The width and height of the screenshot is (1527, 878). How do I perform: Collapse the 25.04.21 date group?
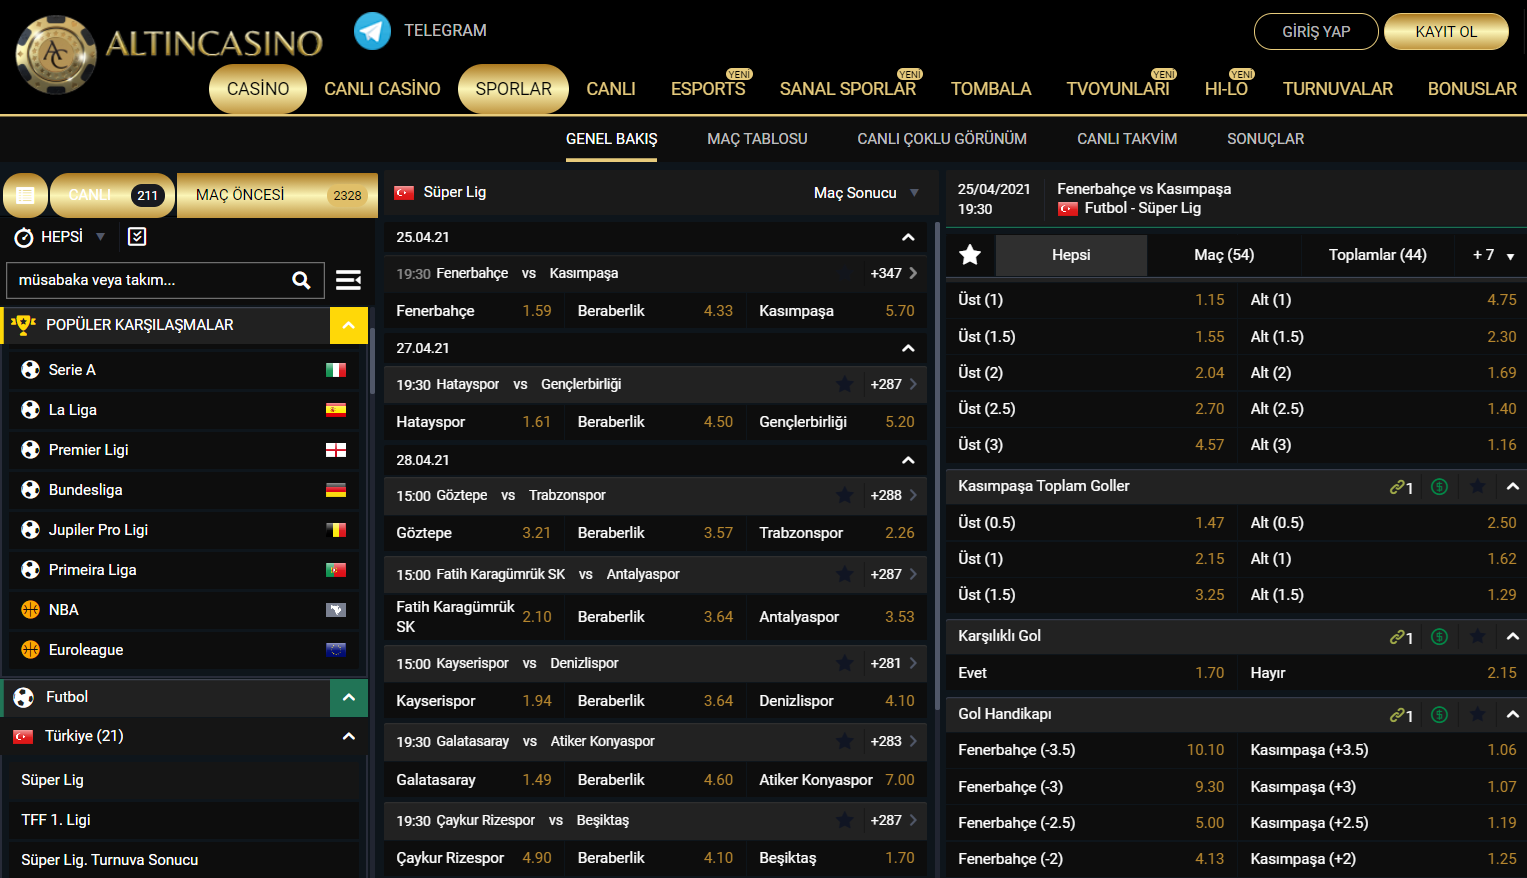[x=908, y=237]
